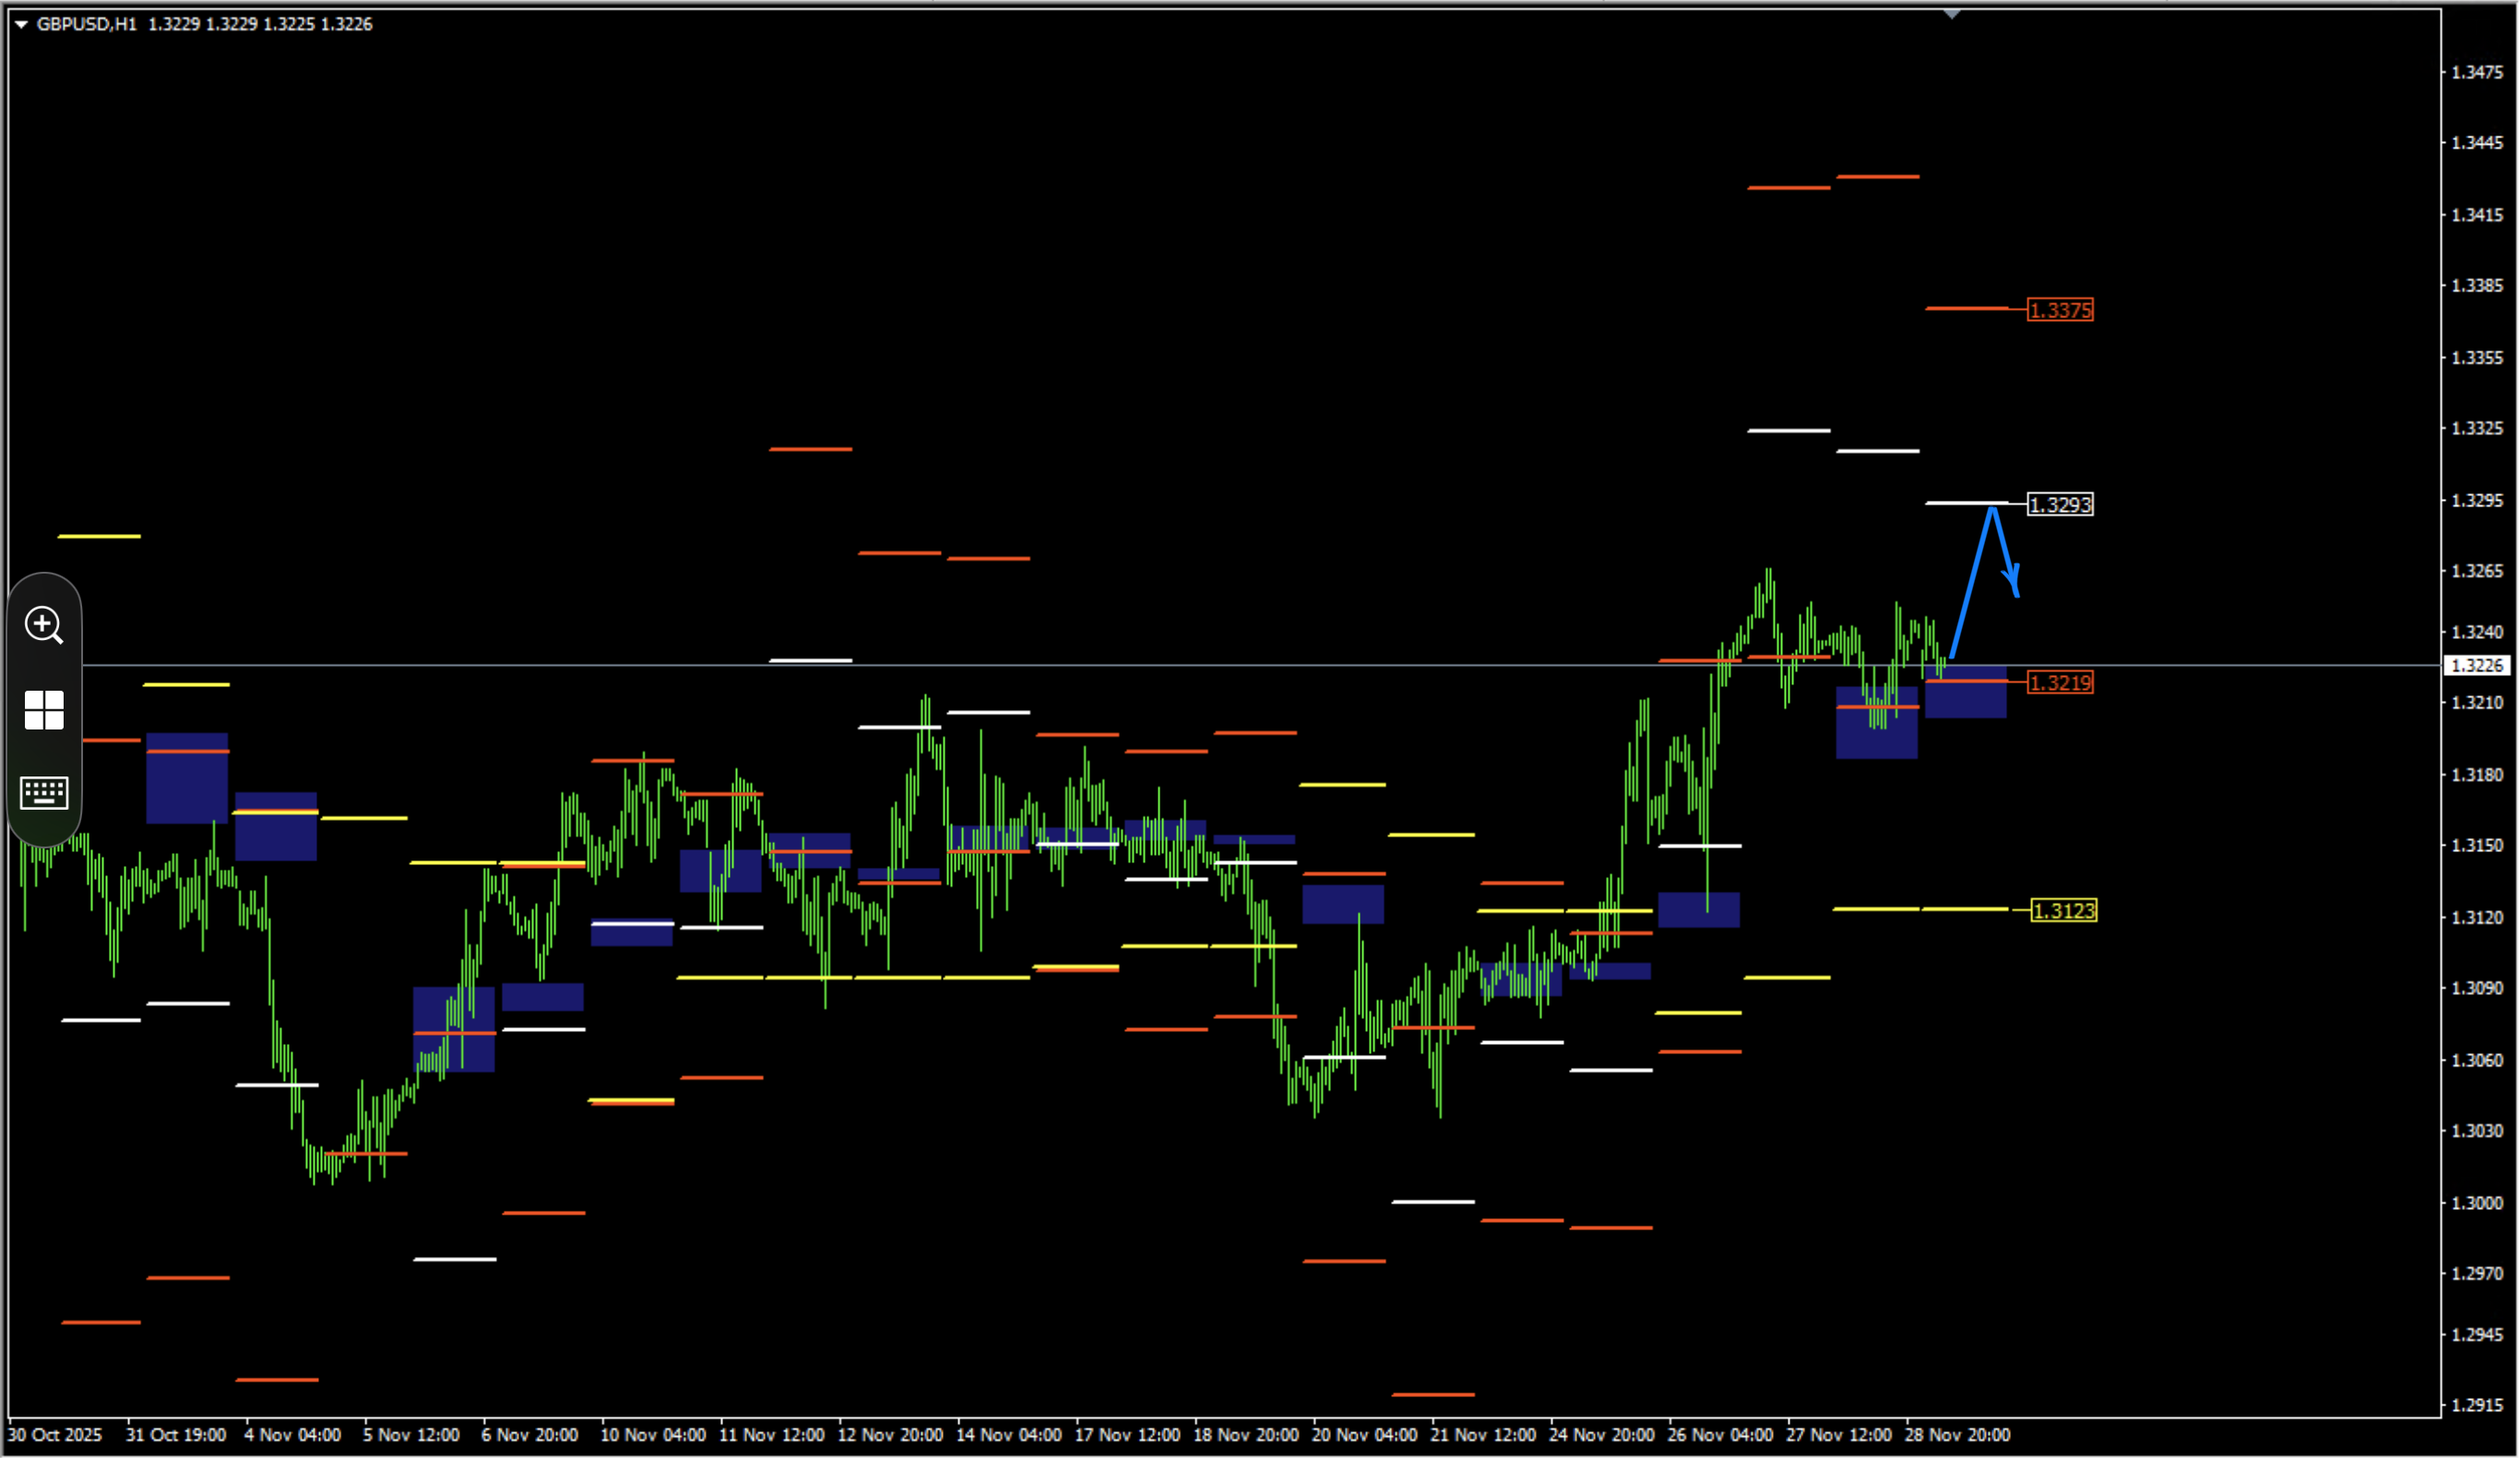2520x1458 pixels.
Task: Expand the GBPUSD,H1 chart title arrow
Action: [x=21, y=24]
